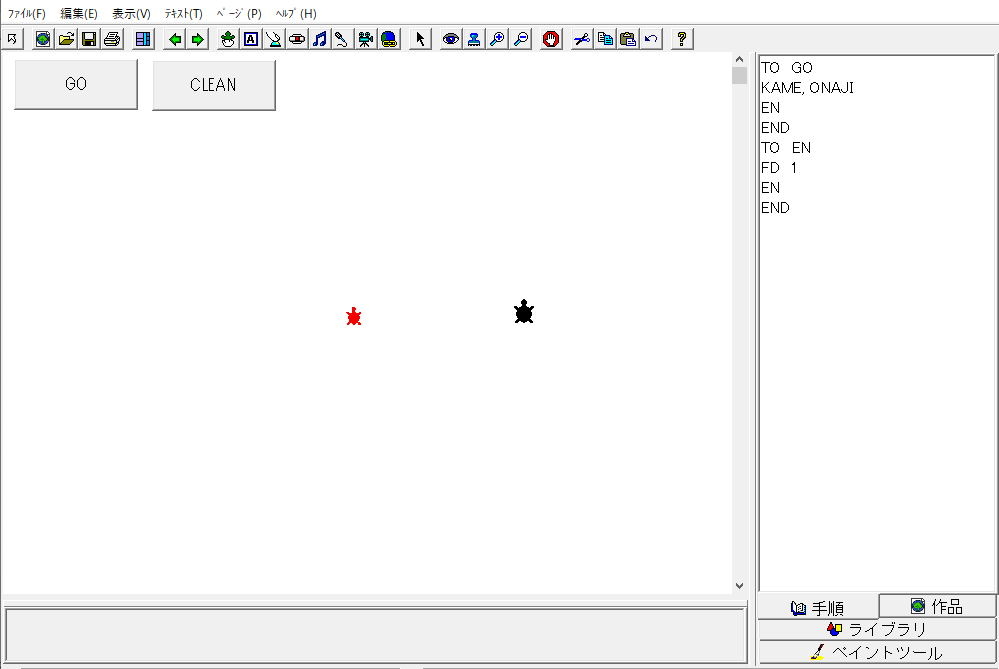This screenshot has height=669, width=999.
Task: Click the green previous page arrow
Action: pyautogui.click(x=175, y=39)
